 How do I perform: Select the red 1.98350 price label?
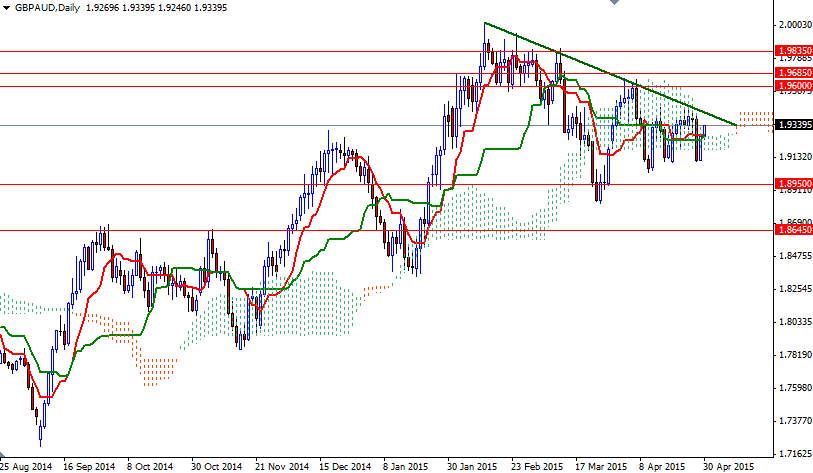click(793, 51)
